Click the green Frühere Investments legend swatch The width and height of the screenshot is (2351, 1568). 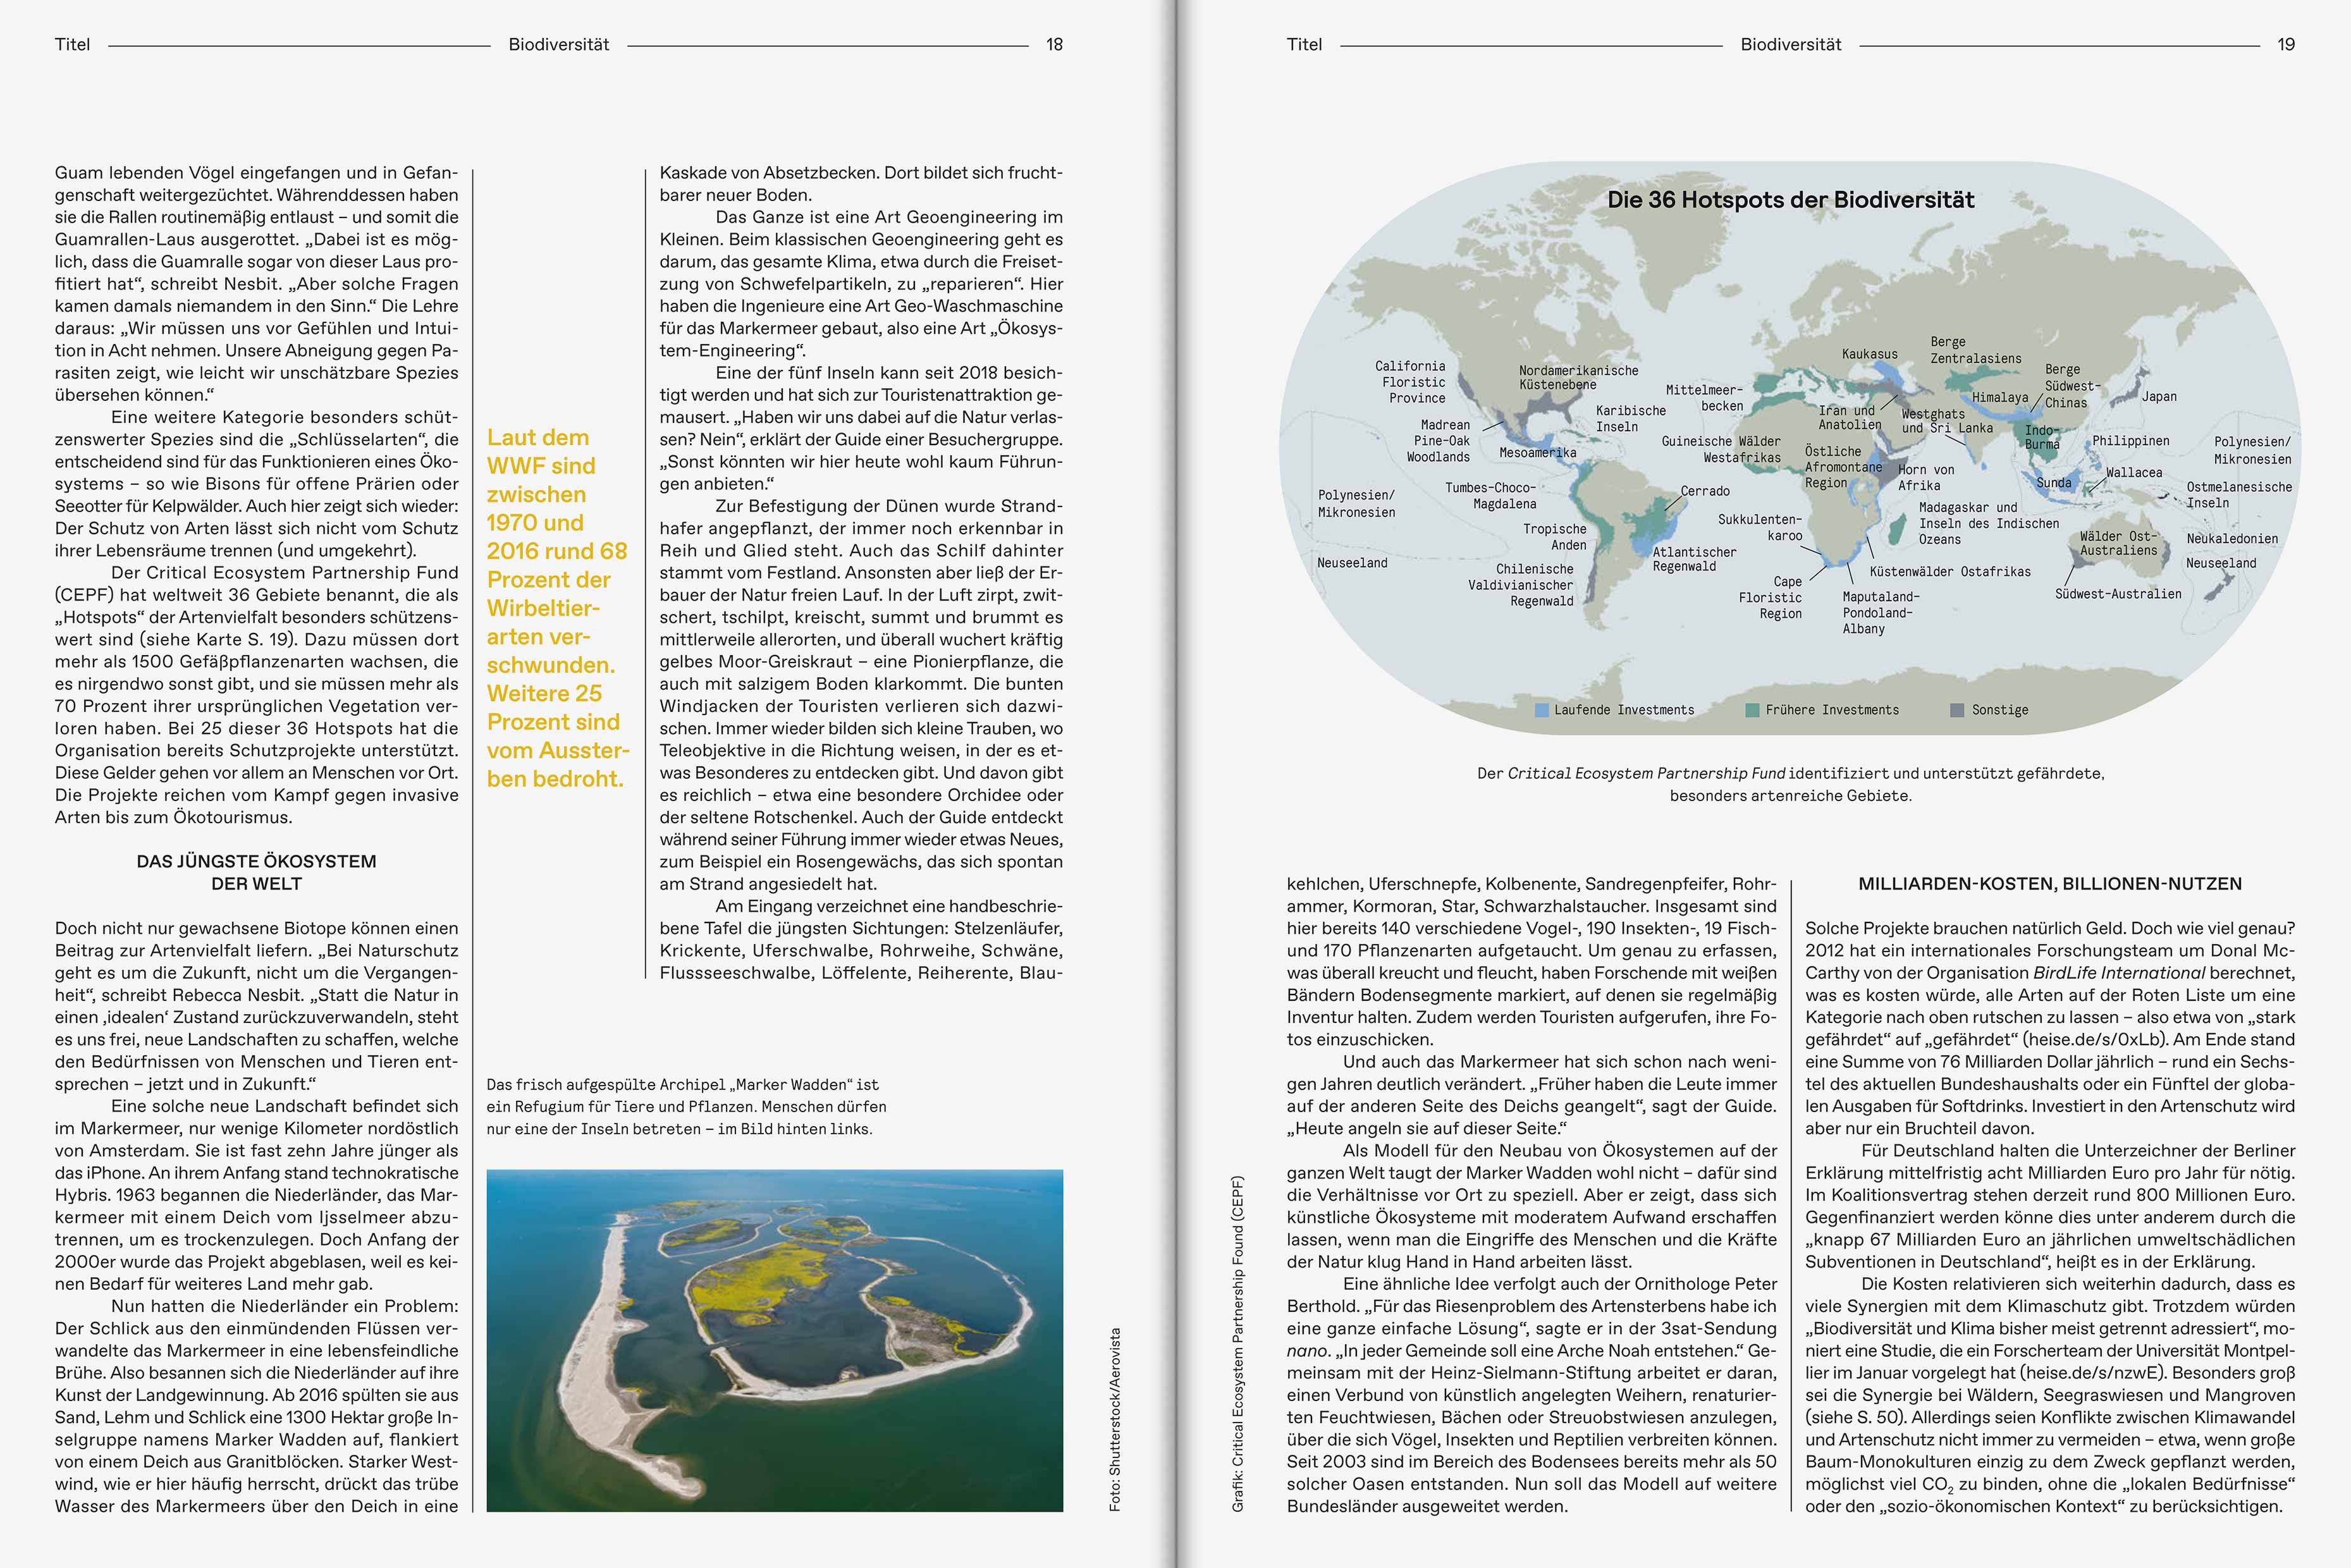[x=1752, y=710]
